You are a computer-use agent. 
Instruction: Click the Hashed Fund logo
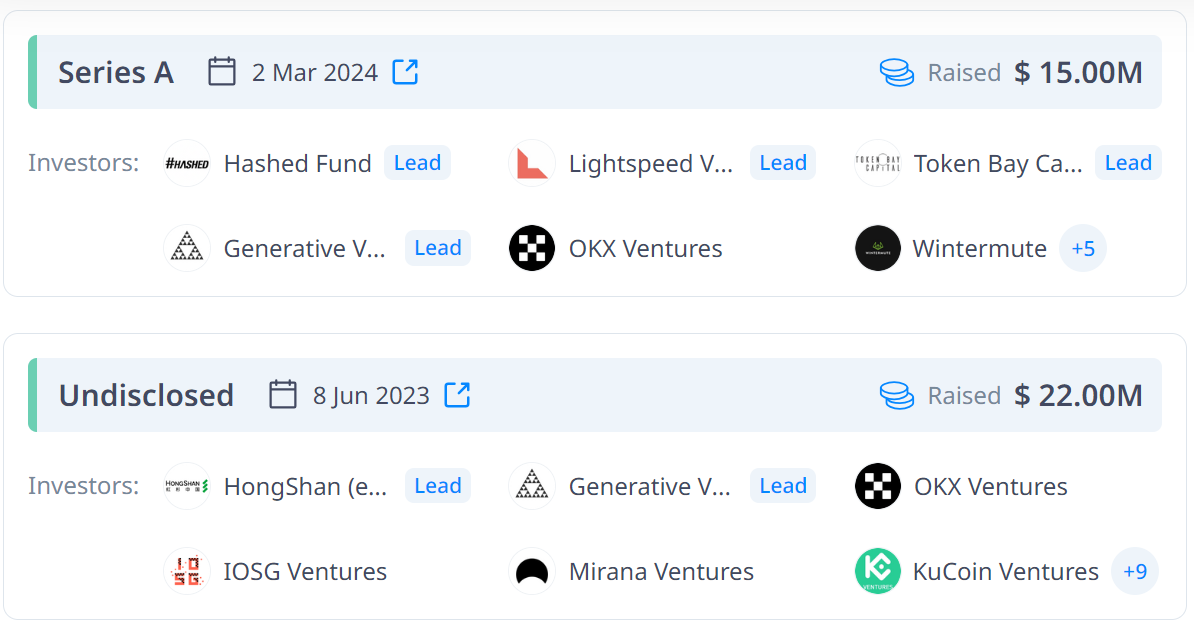(187, 163)
